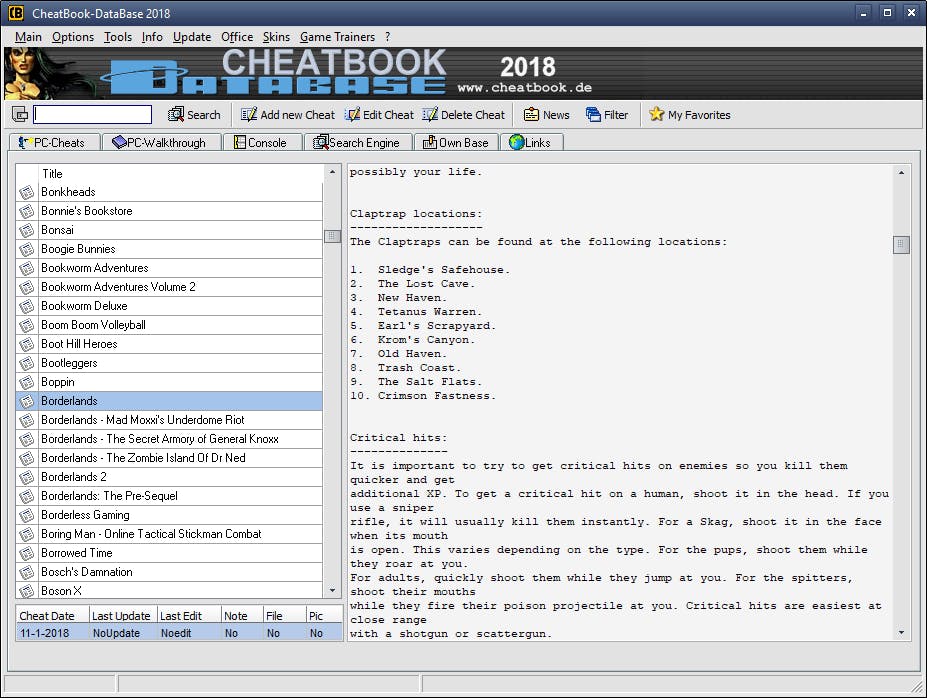Click the Note column header
This screenshot has width=927, height=698.
pos(242,616)
